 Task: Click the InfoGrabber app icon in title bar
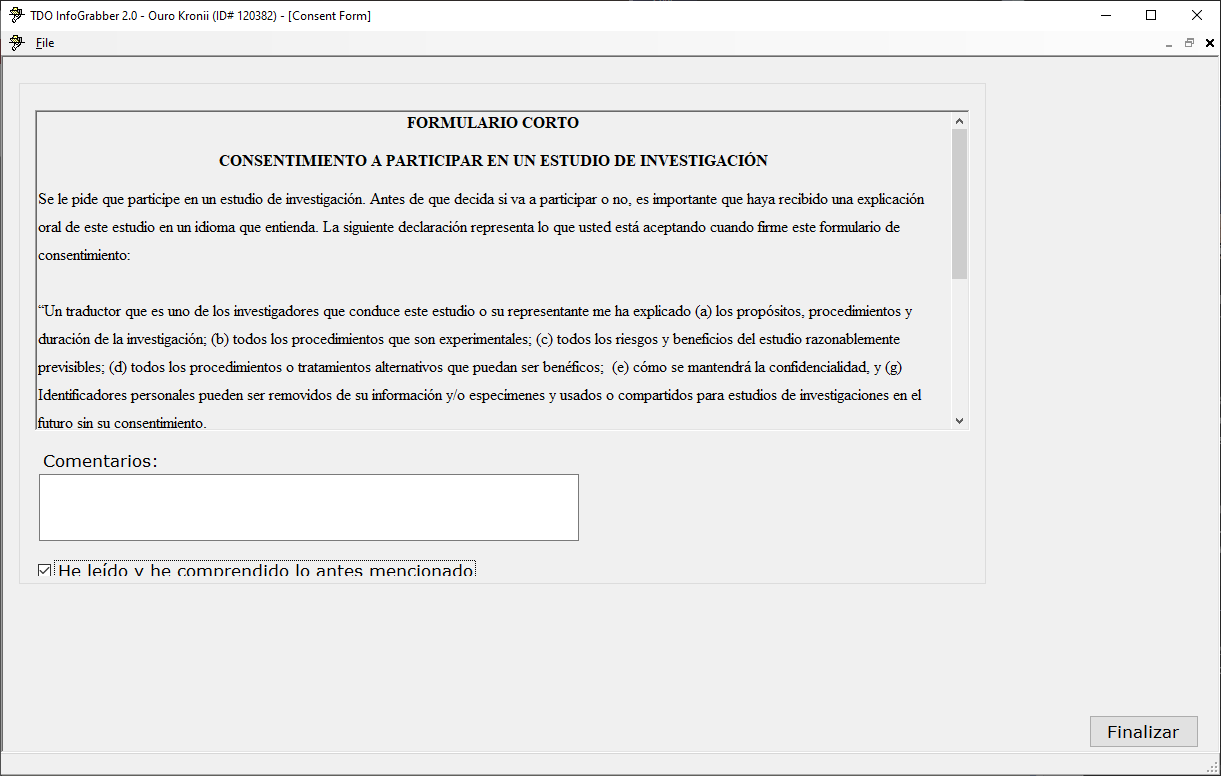click(x=15, y=15)
